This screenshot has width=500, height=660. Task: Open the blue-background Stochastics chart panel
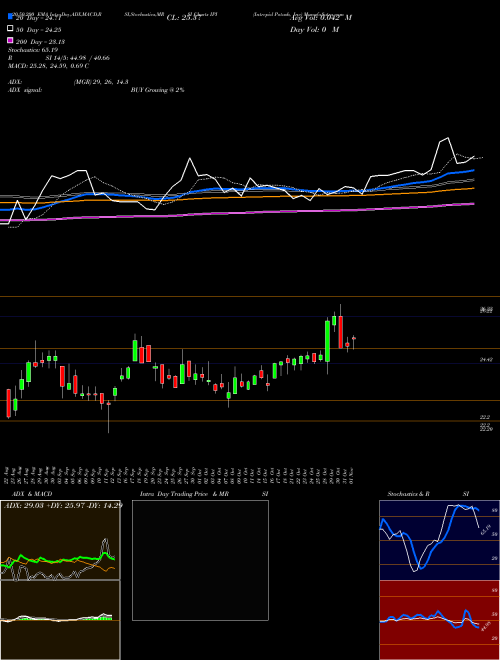pos(439,540)
